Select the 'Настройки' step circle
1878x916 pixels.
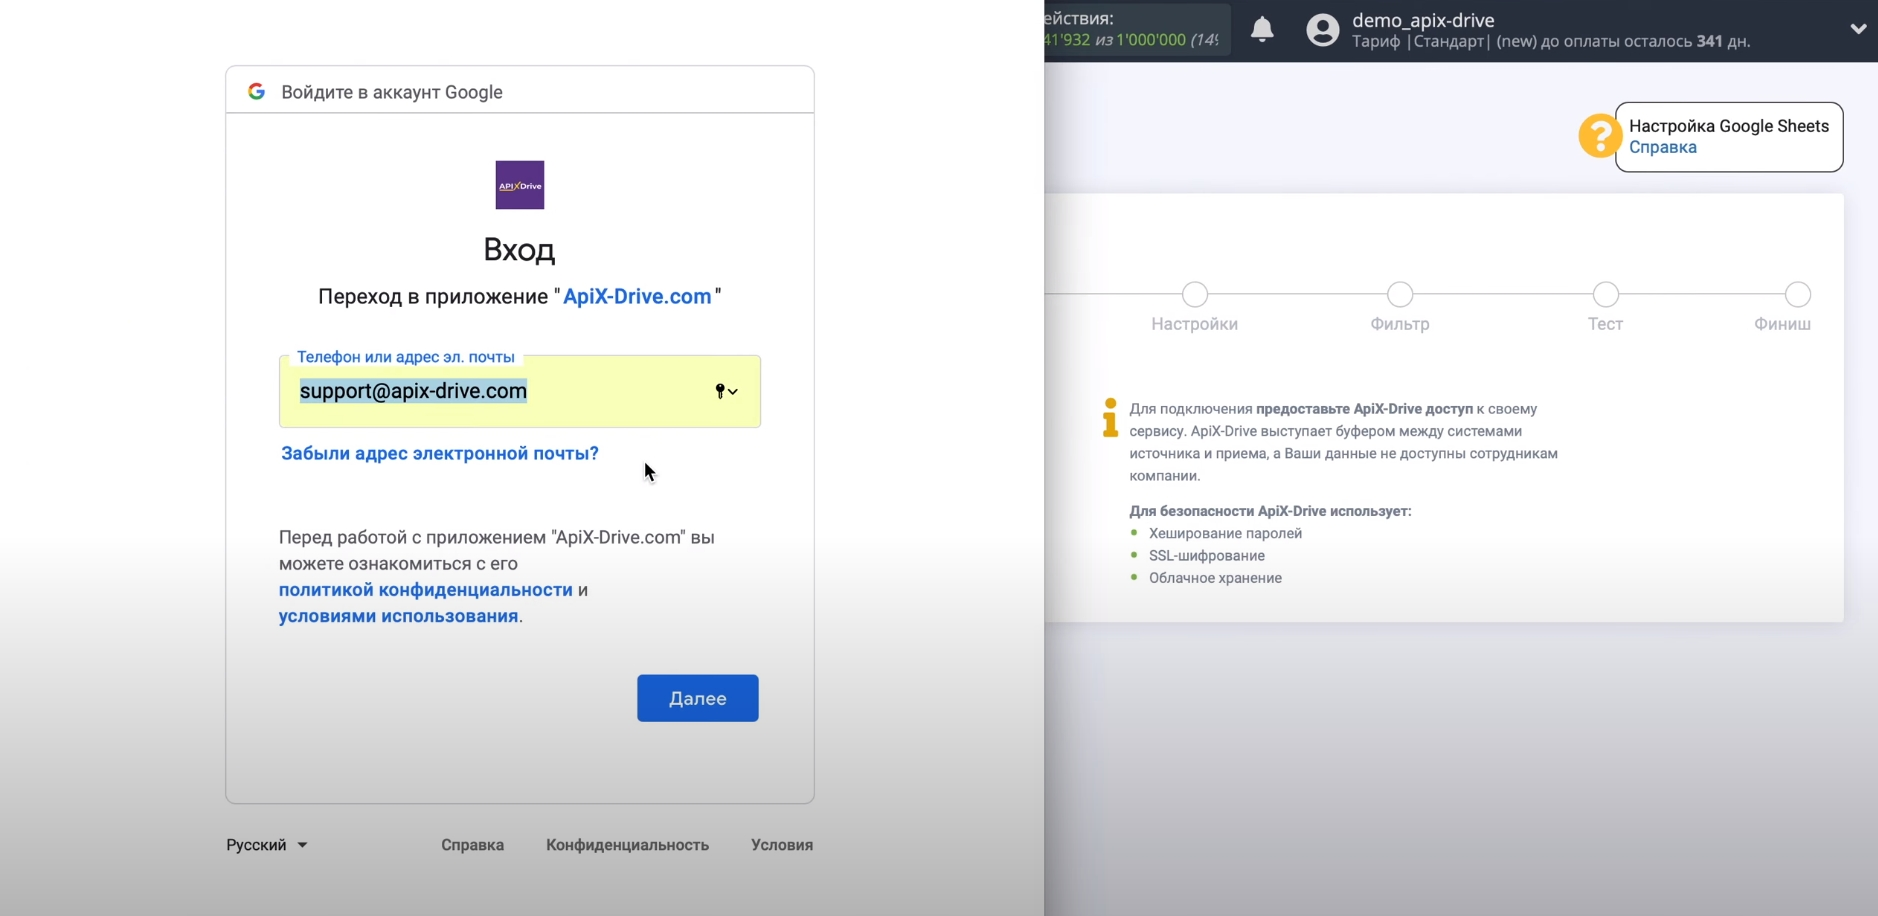pyautogui.click(x=1195, y=294)
